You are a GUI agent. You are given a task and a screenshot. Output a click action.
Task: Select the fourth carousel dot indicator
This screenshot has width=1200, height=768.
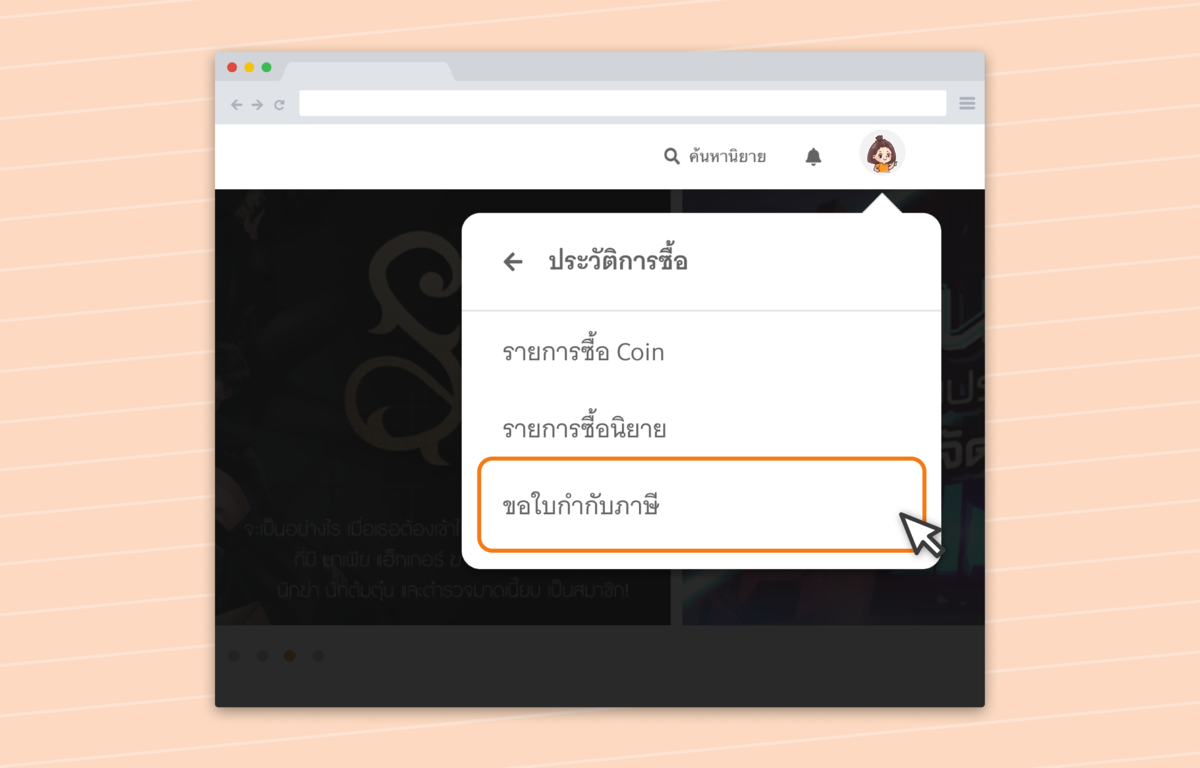pyautogui.click(x=318, y=656)
